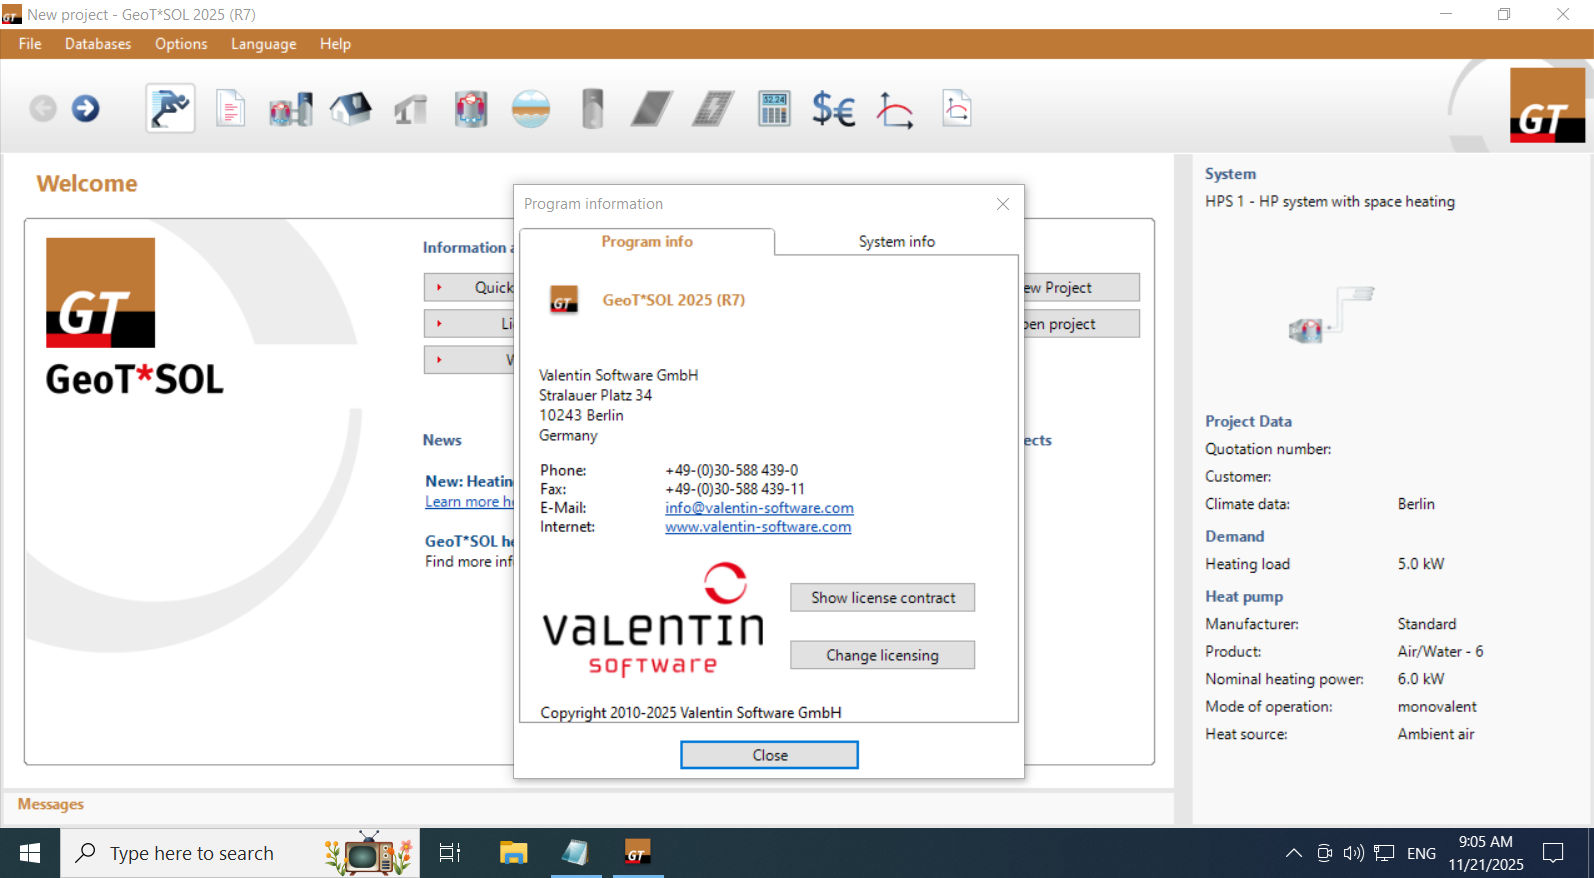Open the Windows Start menu

(x=30, y=853)
